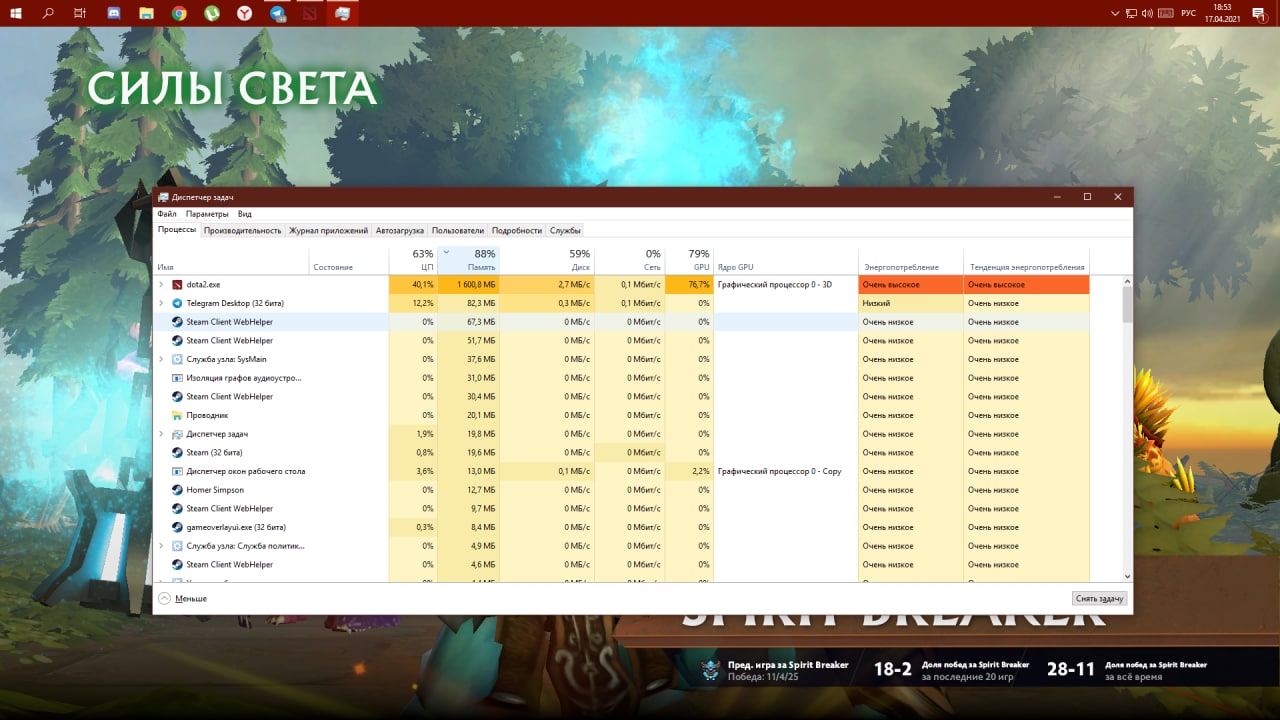The image size is (1280, 720).
Task: Switch to the Производительность tab
Action: [x=243, y=230]
